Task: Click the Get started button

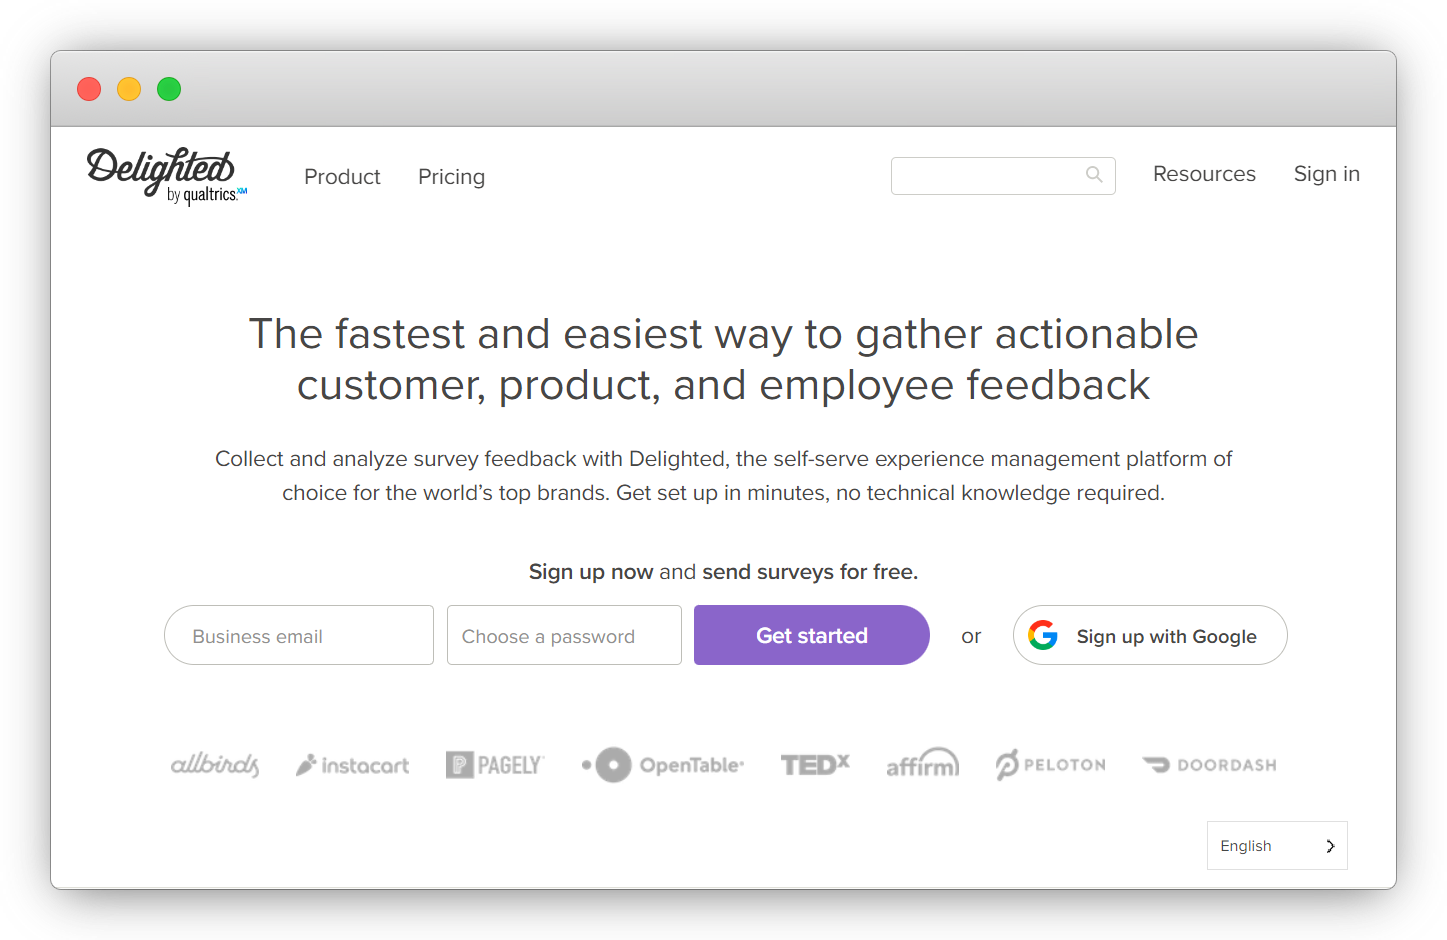Action: (x=812, y=635)
